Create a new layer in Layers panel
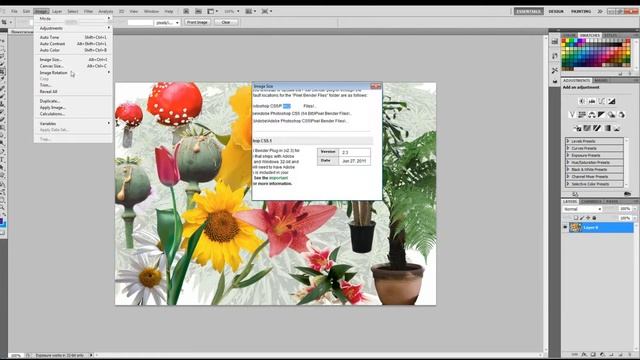Screen dimensions: 640x360 (x=620, y=355)
